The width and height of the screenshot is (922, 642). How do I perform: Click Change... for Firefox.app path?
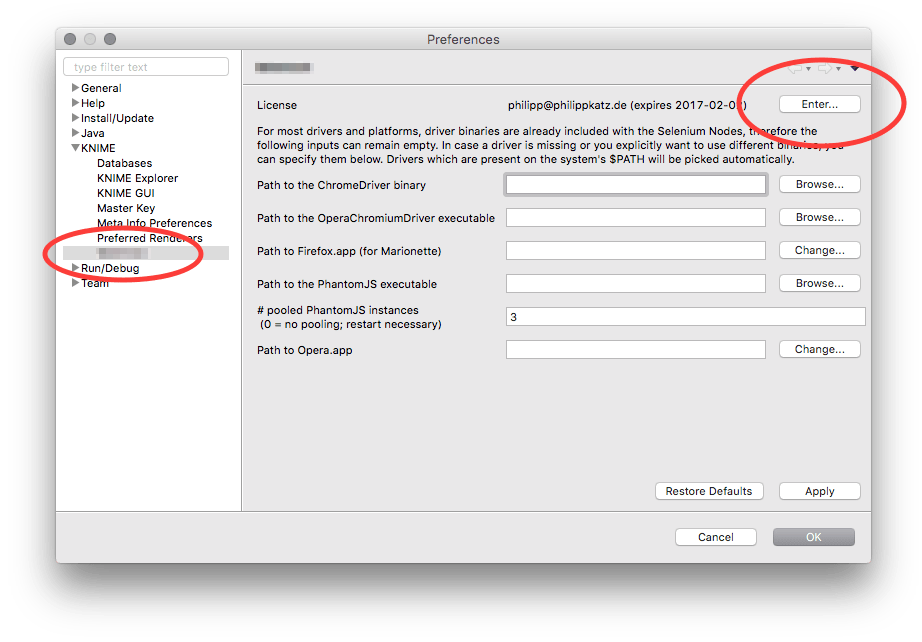[x=820, y=250]
